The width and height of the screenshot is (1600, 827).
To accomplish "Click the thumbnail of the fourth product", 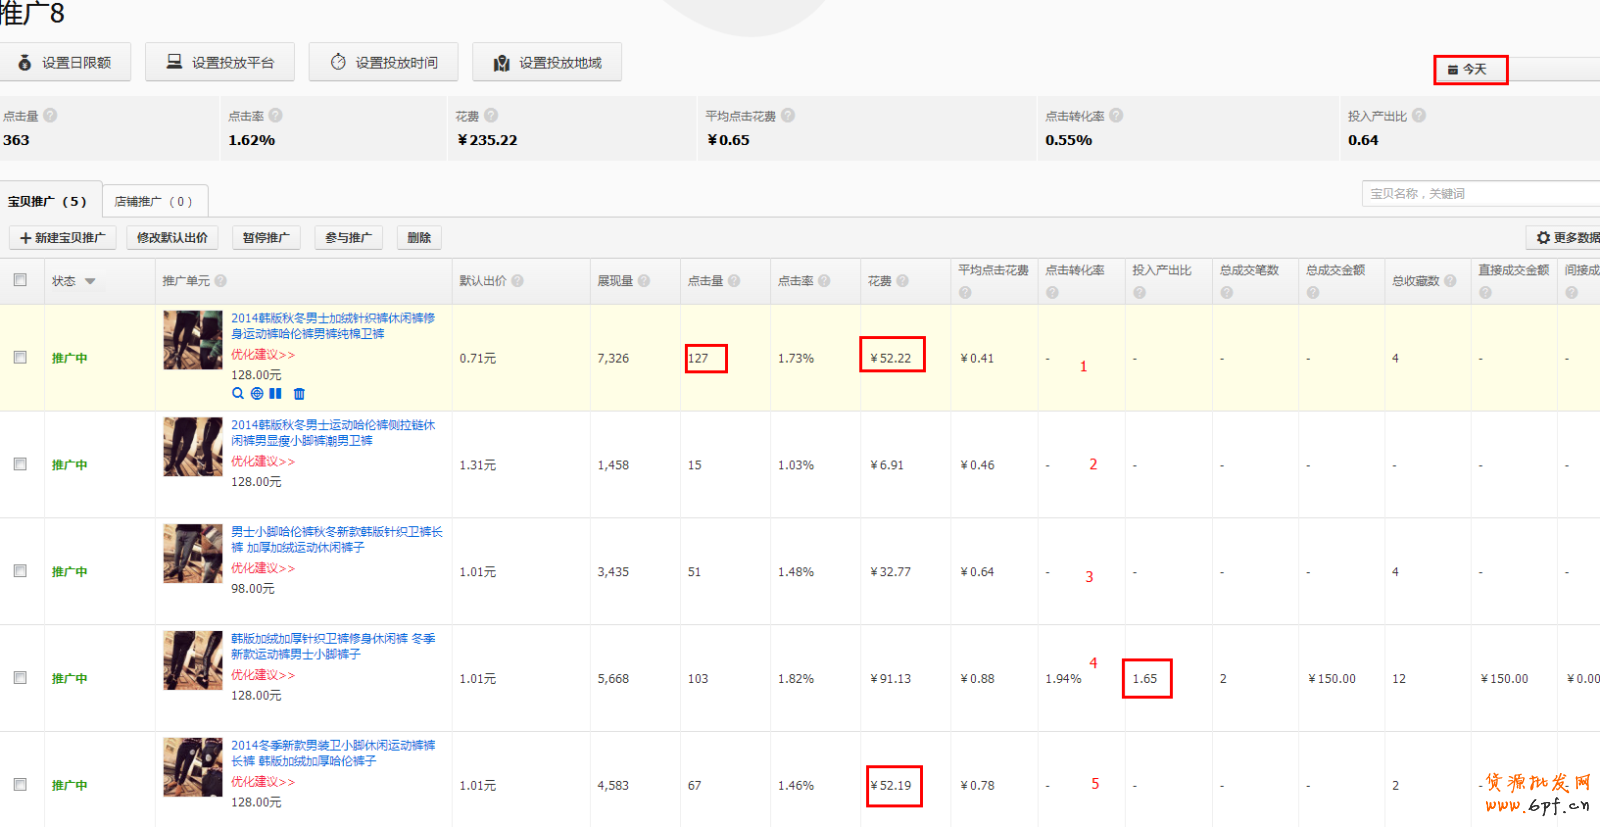I will [193, 660].
